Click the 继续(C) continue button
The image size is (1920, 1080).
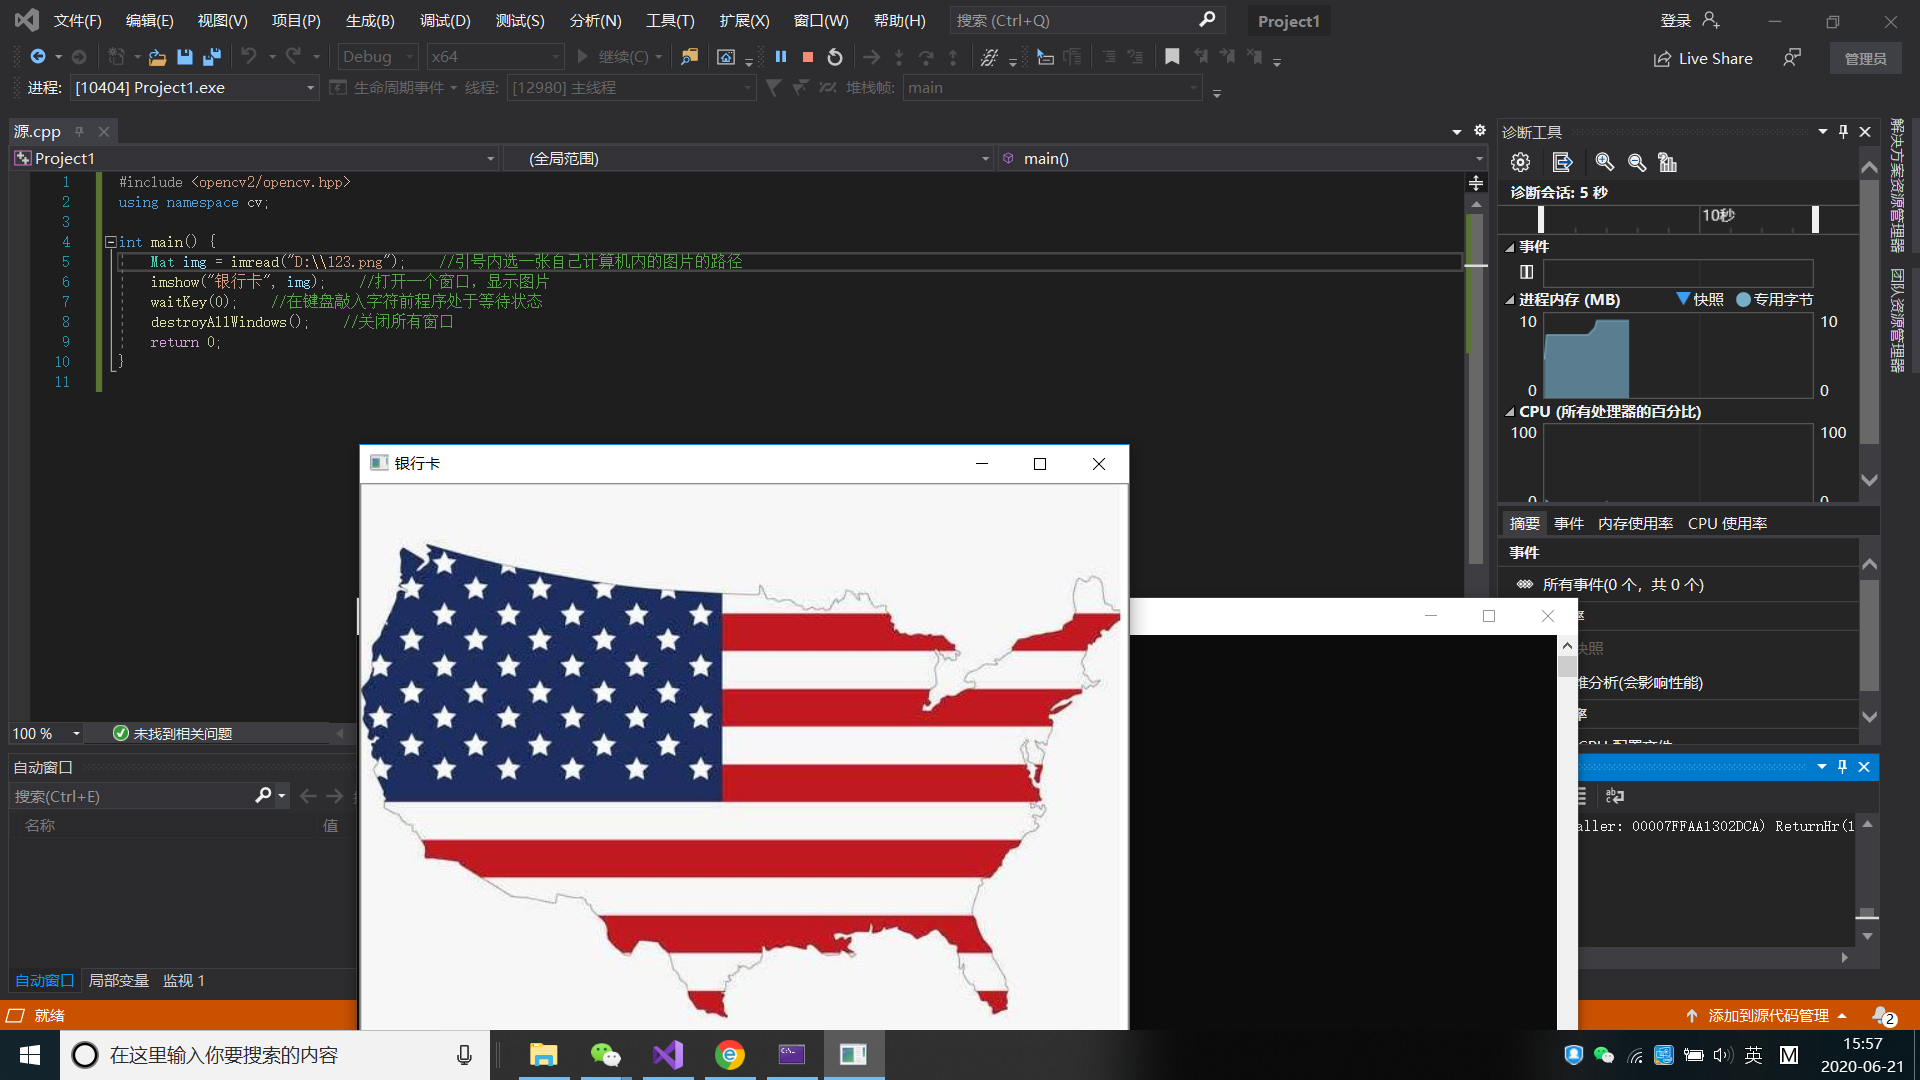pyautogui.click(x=614, y=57)
